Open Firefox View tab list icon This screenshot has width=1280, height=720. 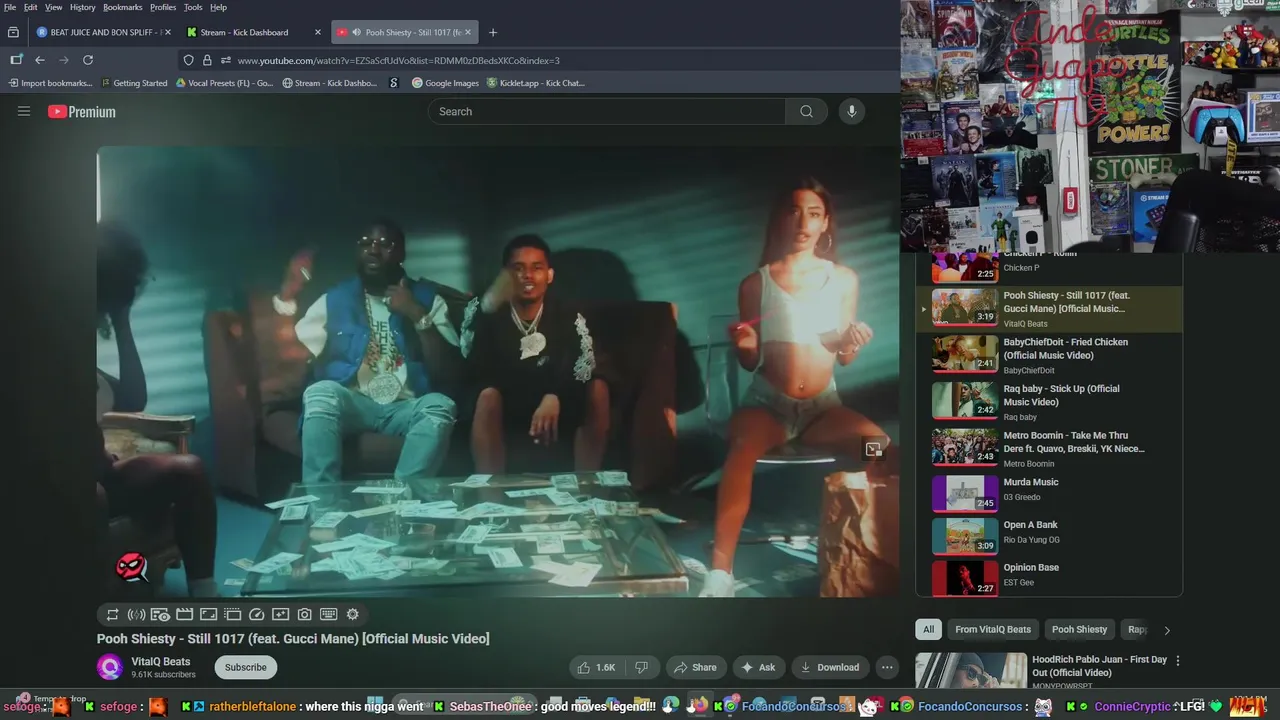point(13,32)
